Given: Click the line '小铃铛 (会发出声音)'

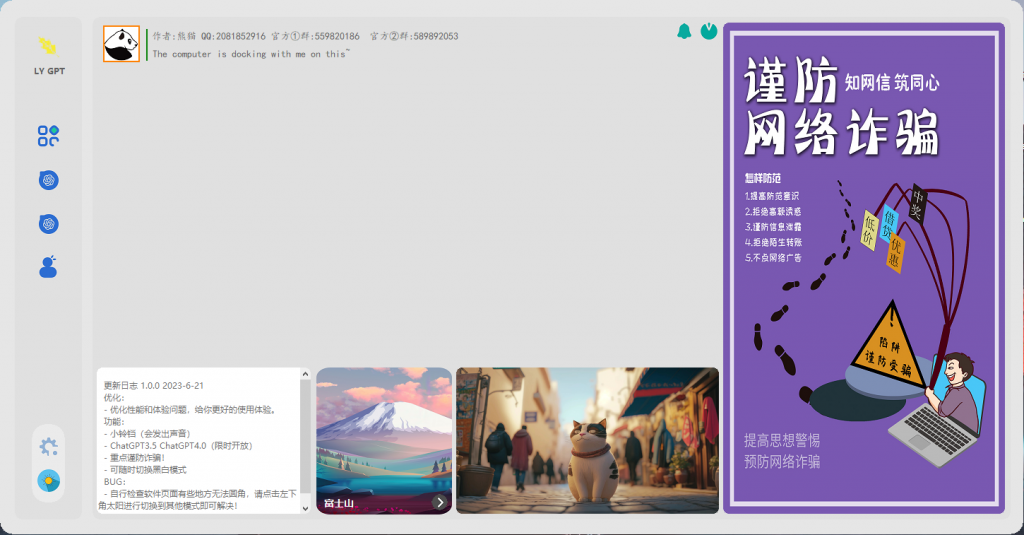Looking at the screenshot, I should (150, 434).
